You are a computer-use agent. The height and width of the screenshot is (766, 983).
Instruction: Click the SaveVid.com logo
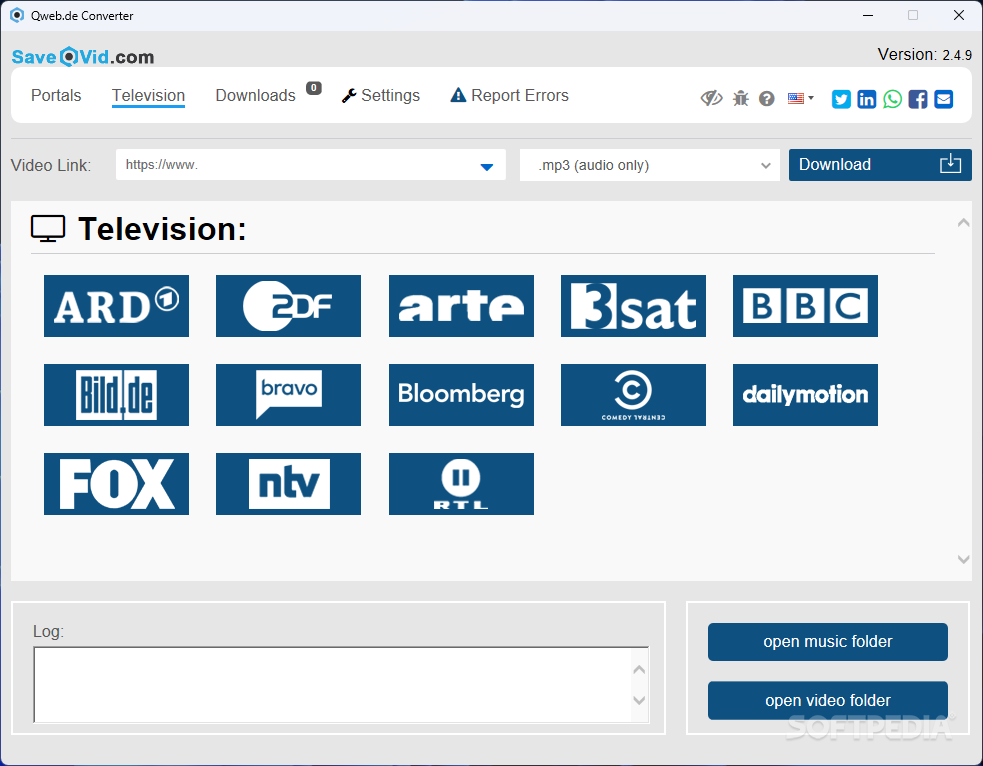(x=83, y=57)
